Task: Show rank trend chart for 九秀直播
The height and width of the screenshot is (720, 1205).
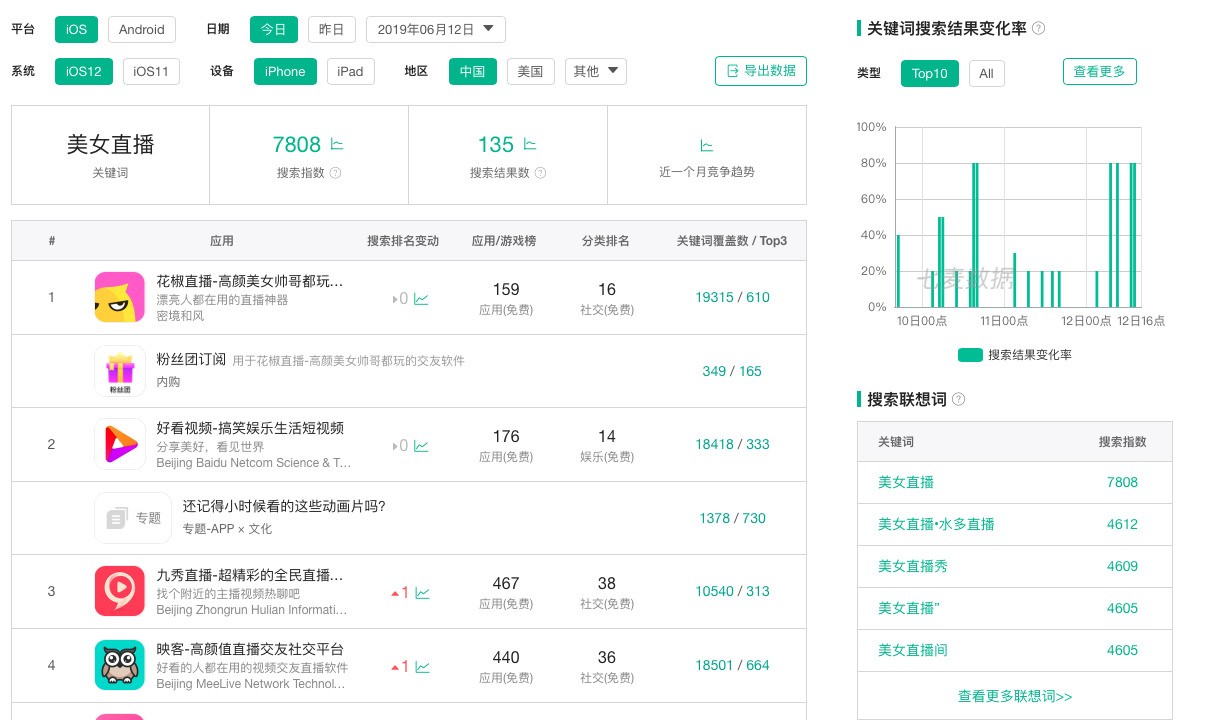Action: [422, 592]
